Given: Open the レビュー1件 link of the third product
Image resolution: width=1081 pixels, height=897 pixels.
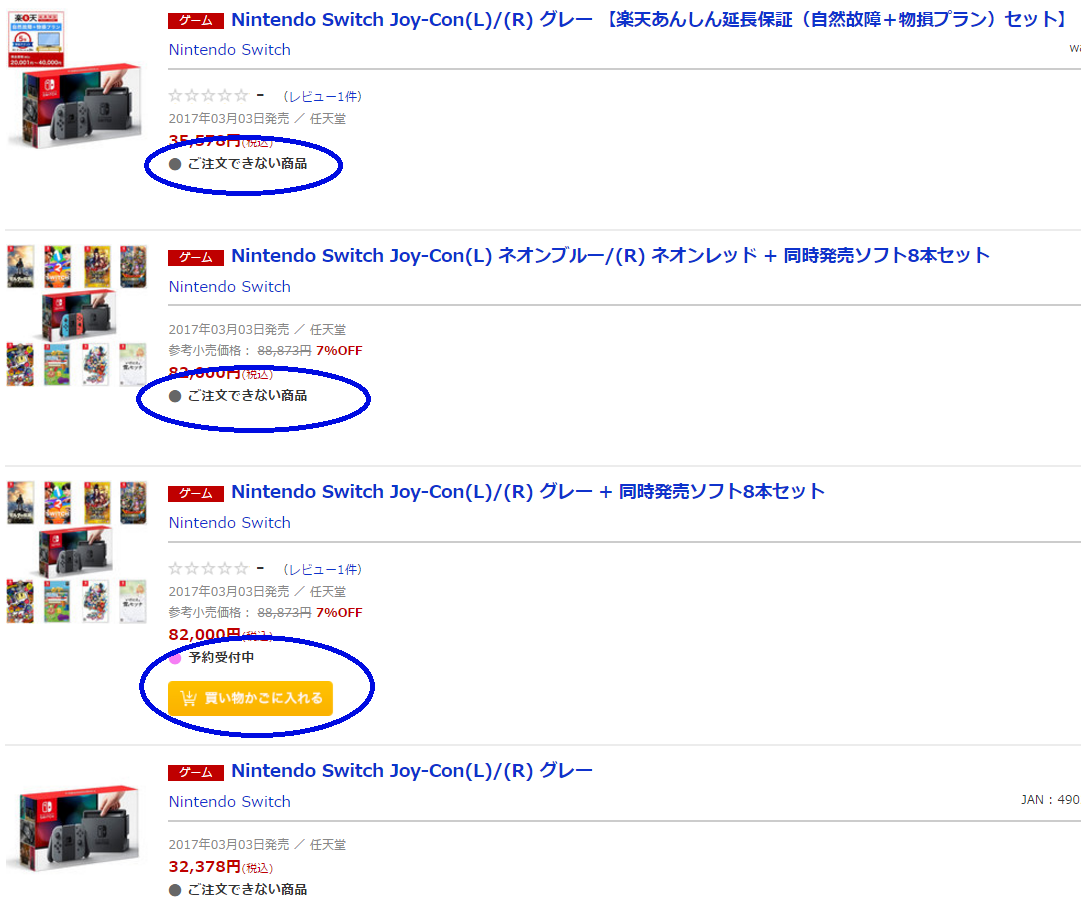Looking at the screenshot, I should point(323,570).
